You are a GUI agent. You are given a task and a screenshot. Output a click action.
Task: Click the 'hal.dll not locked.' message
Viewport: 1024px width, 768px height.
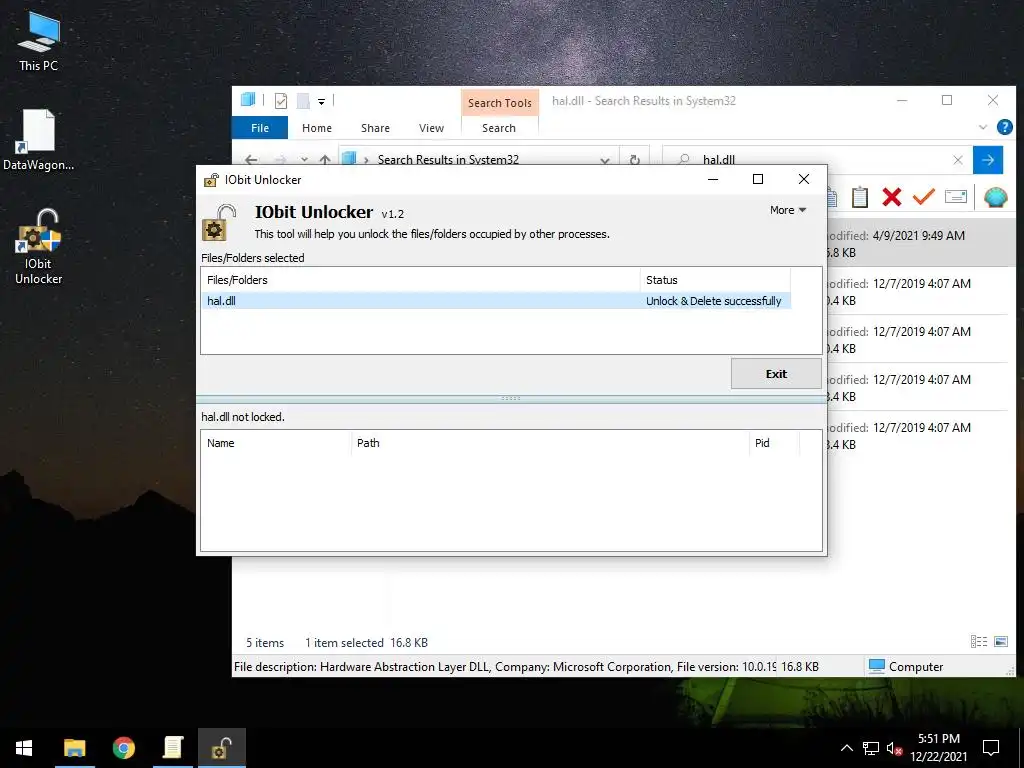tap(243, 417)
